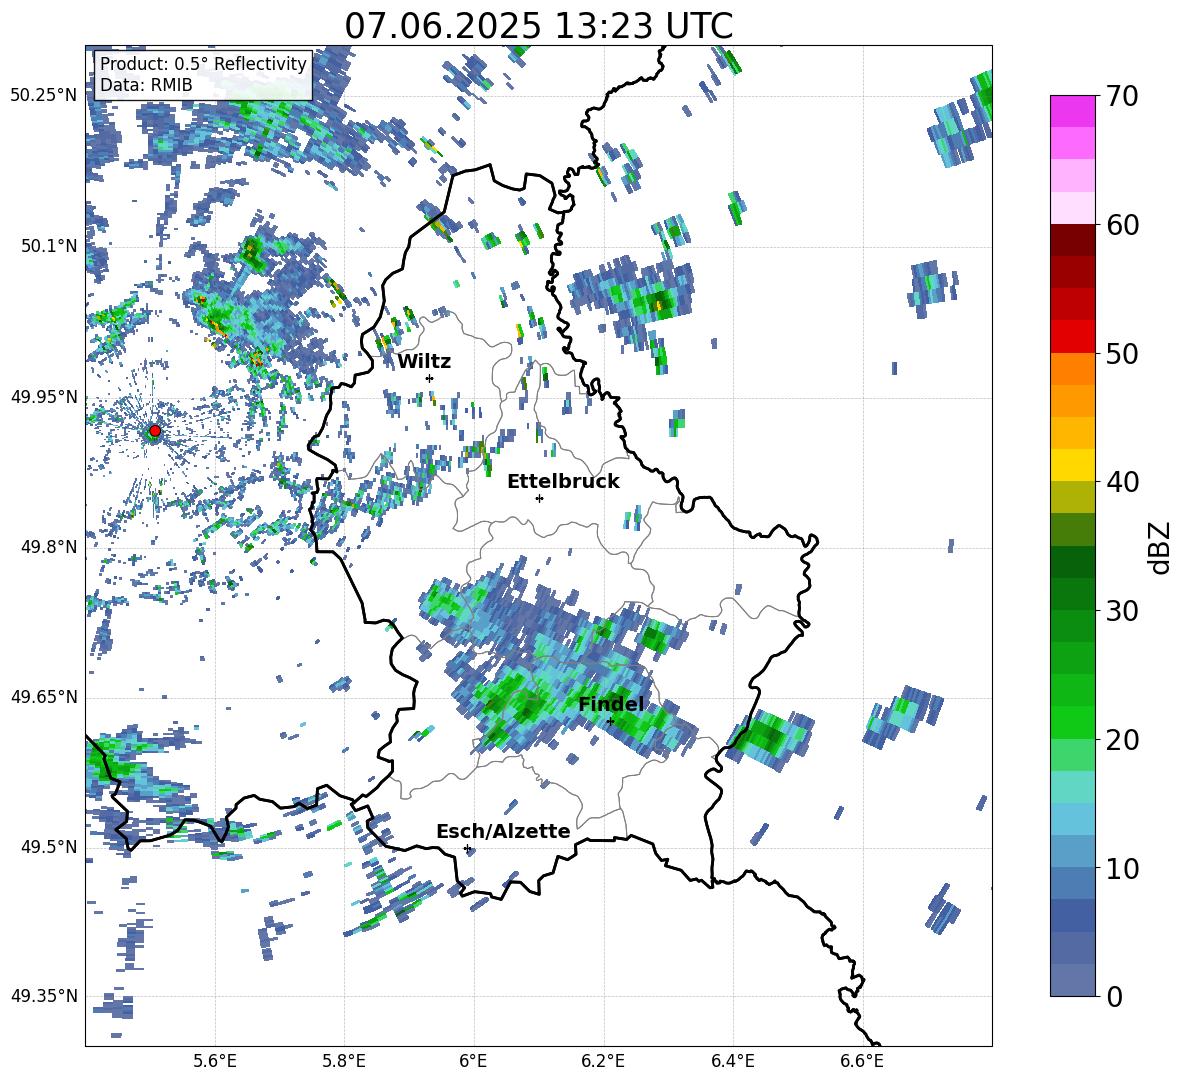Screen dimensions: 1184x1081
Task: Click the 5.6°E longitude label
Action: 215,1062
